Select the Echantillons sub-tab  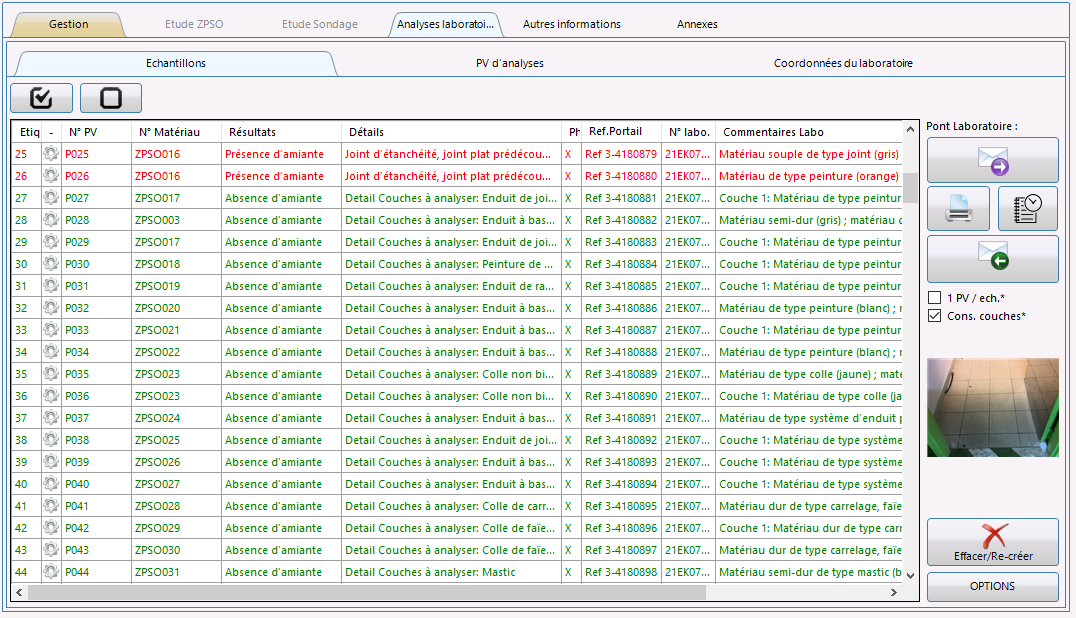[x=176, y=63]
